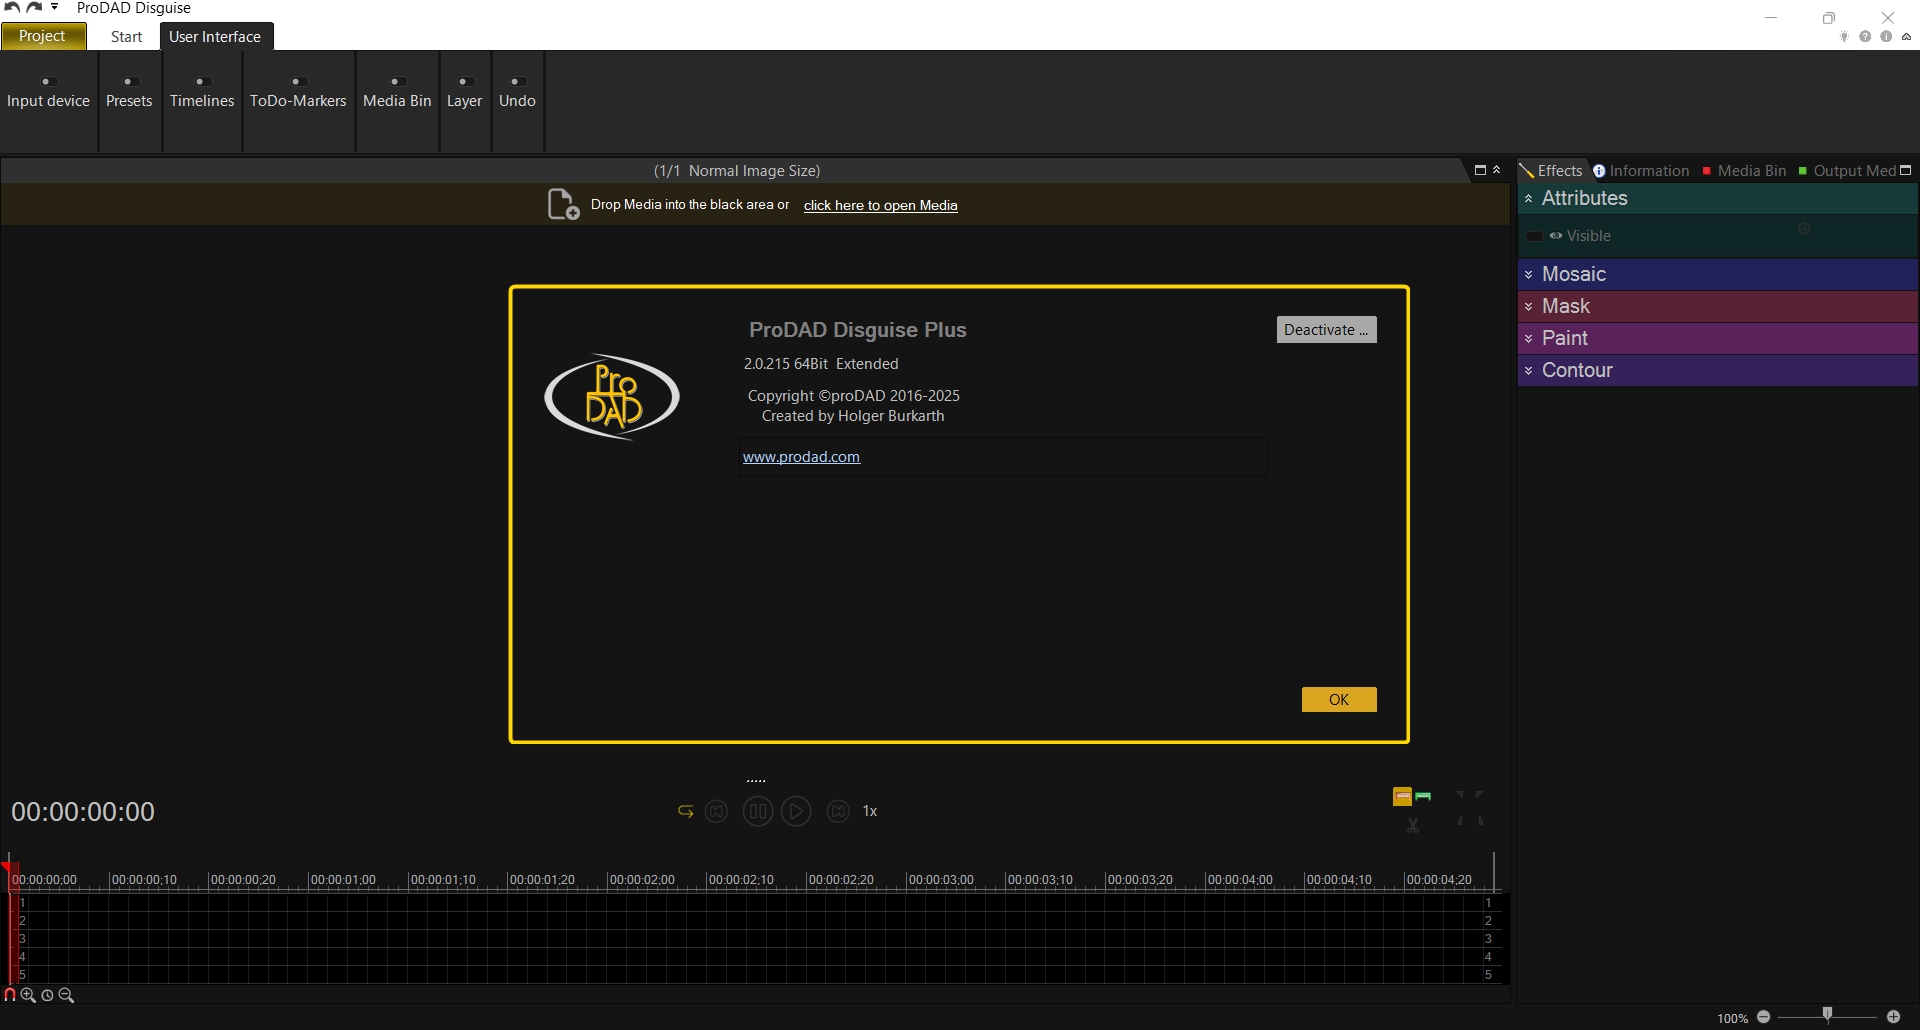Collapse the preview panel double chevron
The height and width of the screenshot is (1030, 1920).
(x=1497, y=170)
